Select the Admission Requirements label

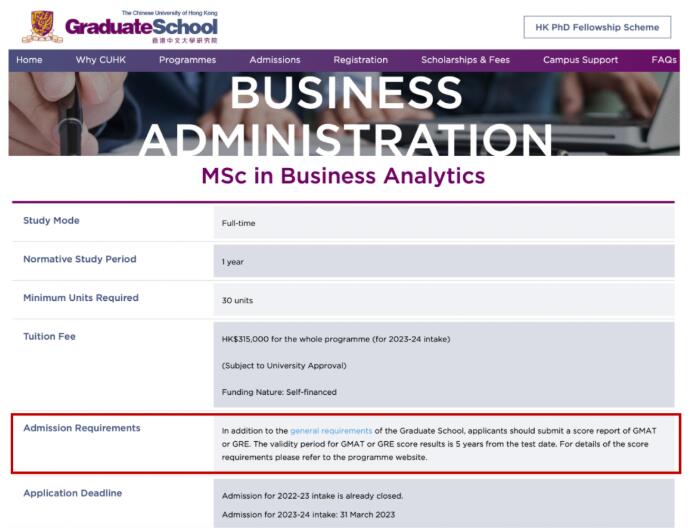click(82, 428)
